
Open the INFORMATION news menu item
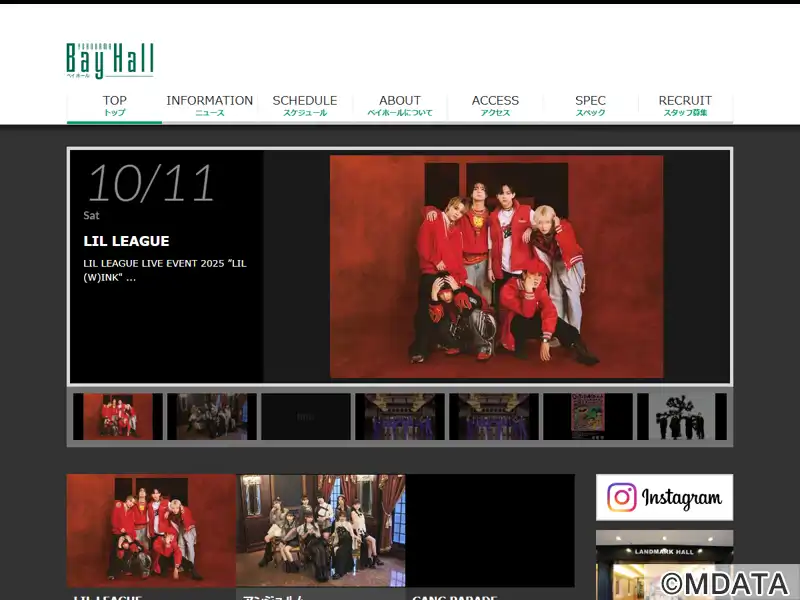click(210, 106)
